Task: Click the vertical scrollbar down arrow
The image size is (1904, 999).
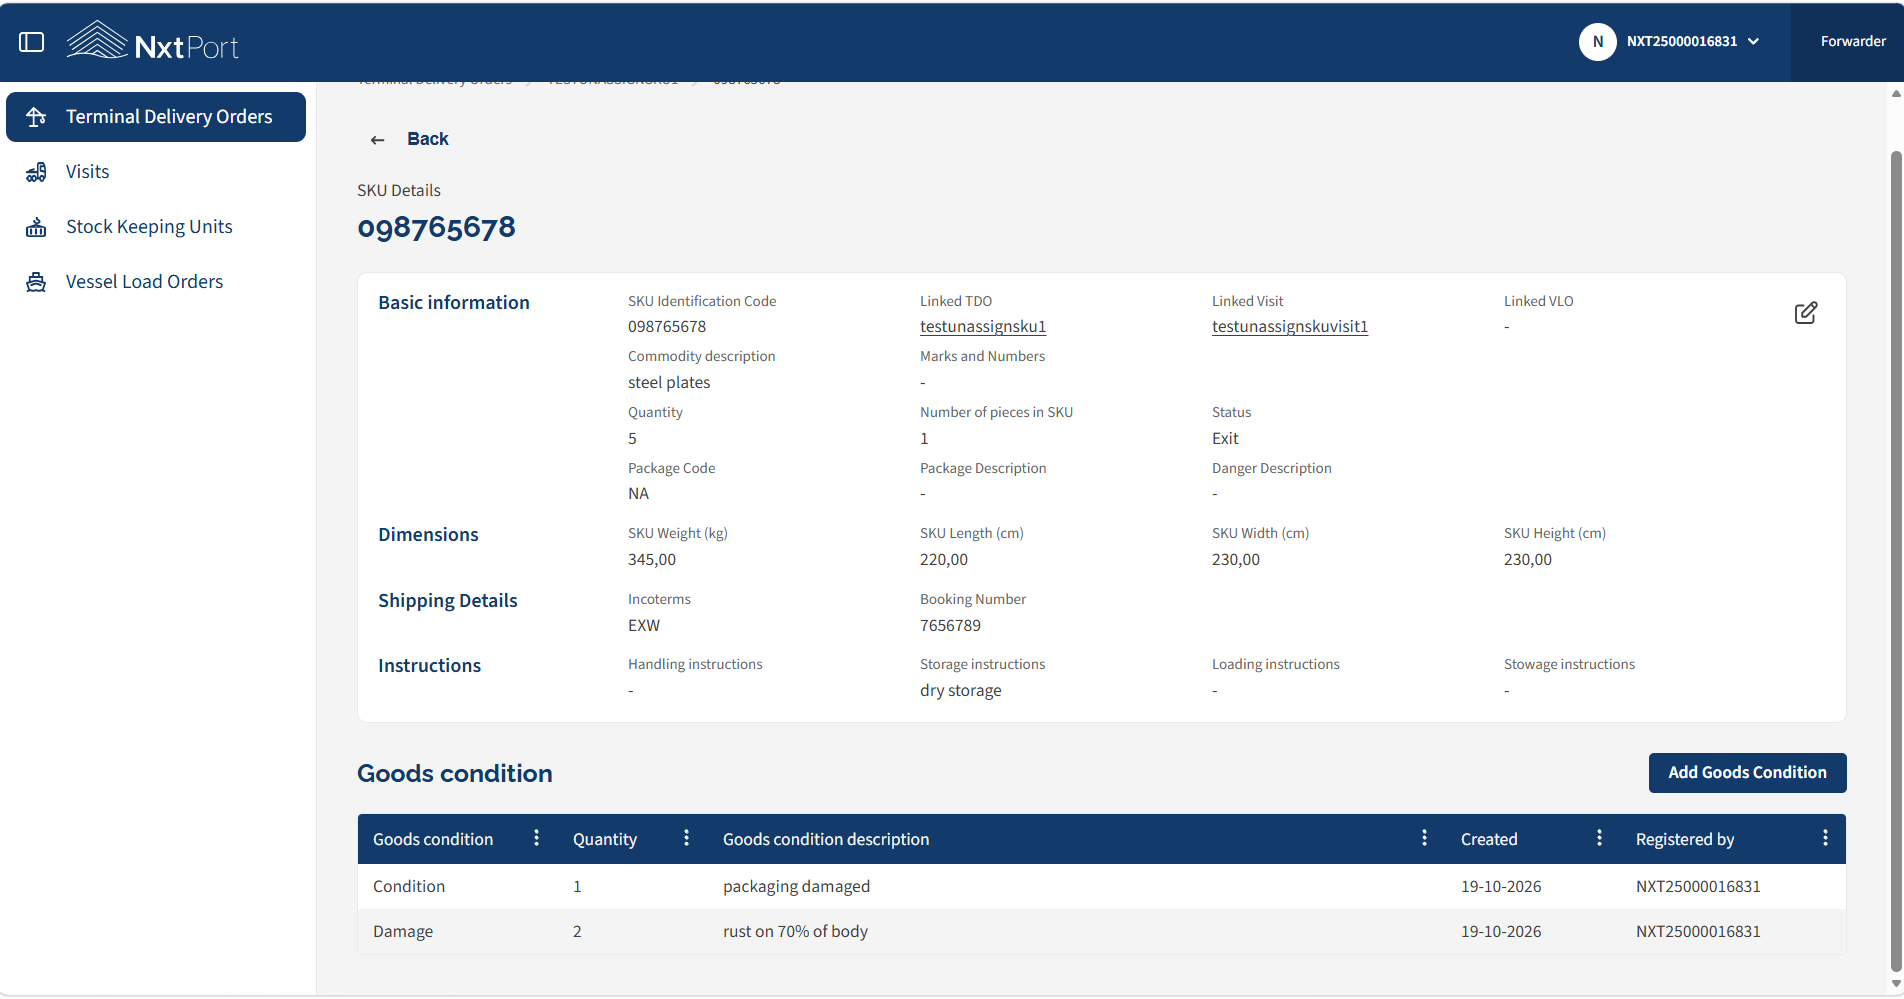Action: pos(1896,984)
